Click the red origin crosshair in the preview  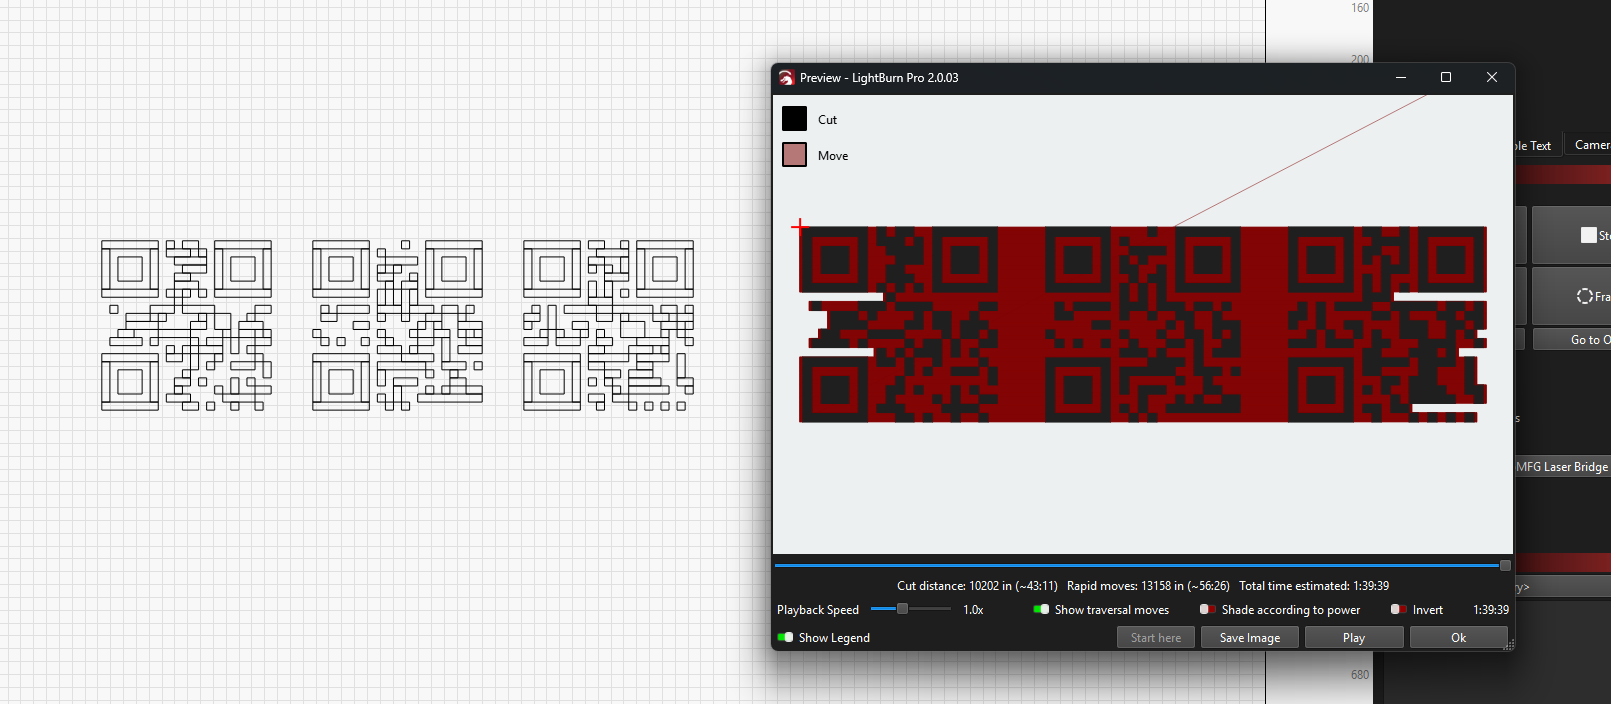click(800, 226)
